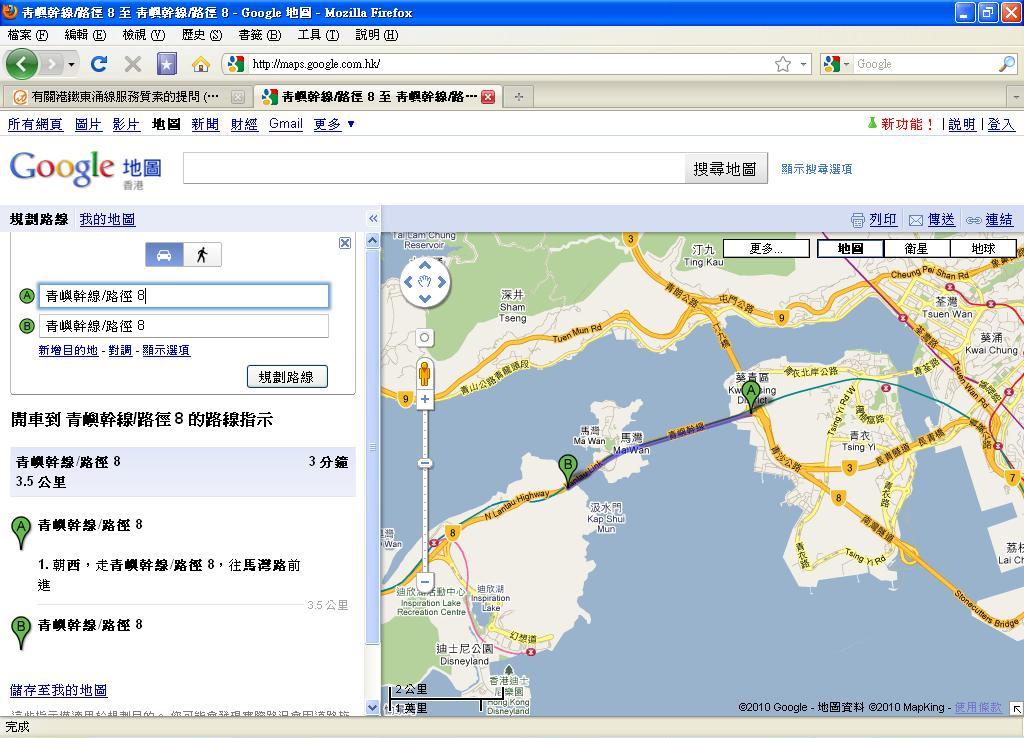Click the 新增目的地 link
Image resolution: width=1024 pixels, height=738 pixels.
[69, 351]
